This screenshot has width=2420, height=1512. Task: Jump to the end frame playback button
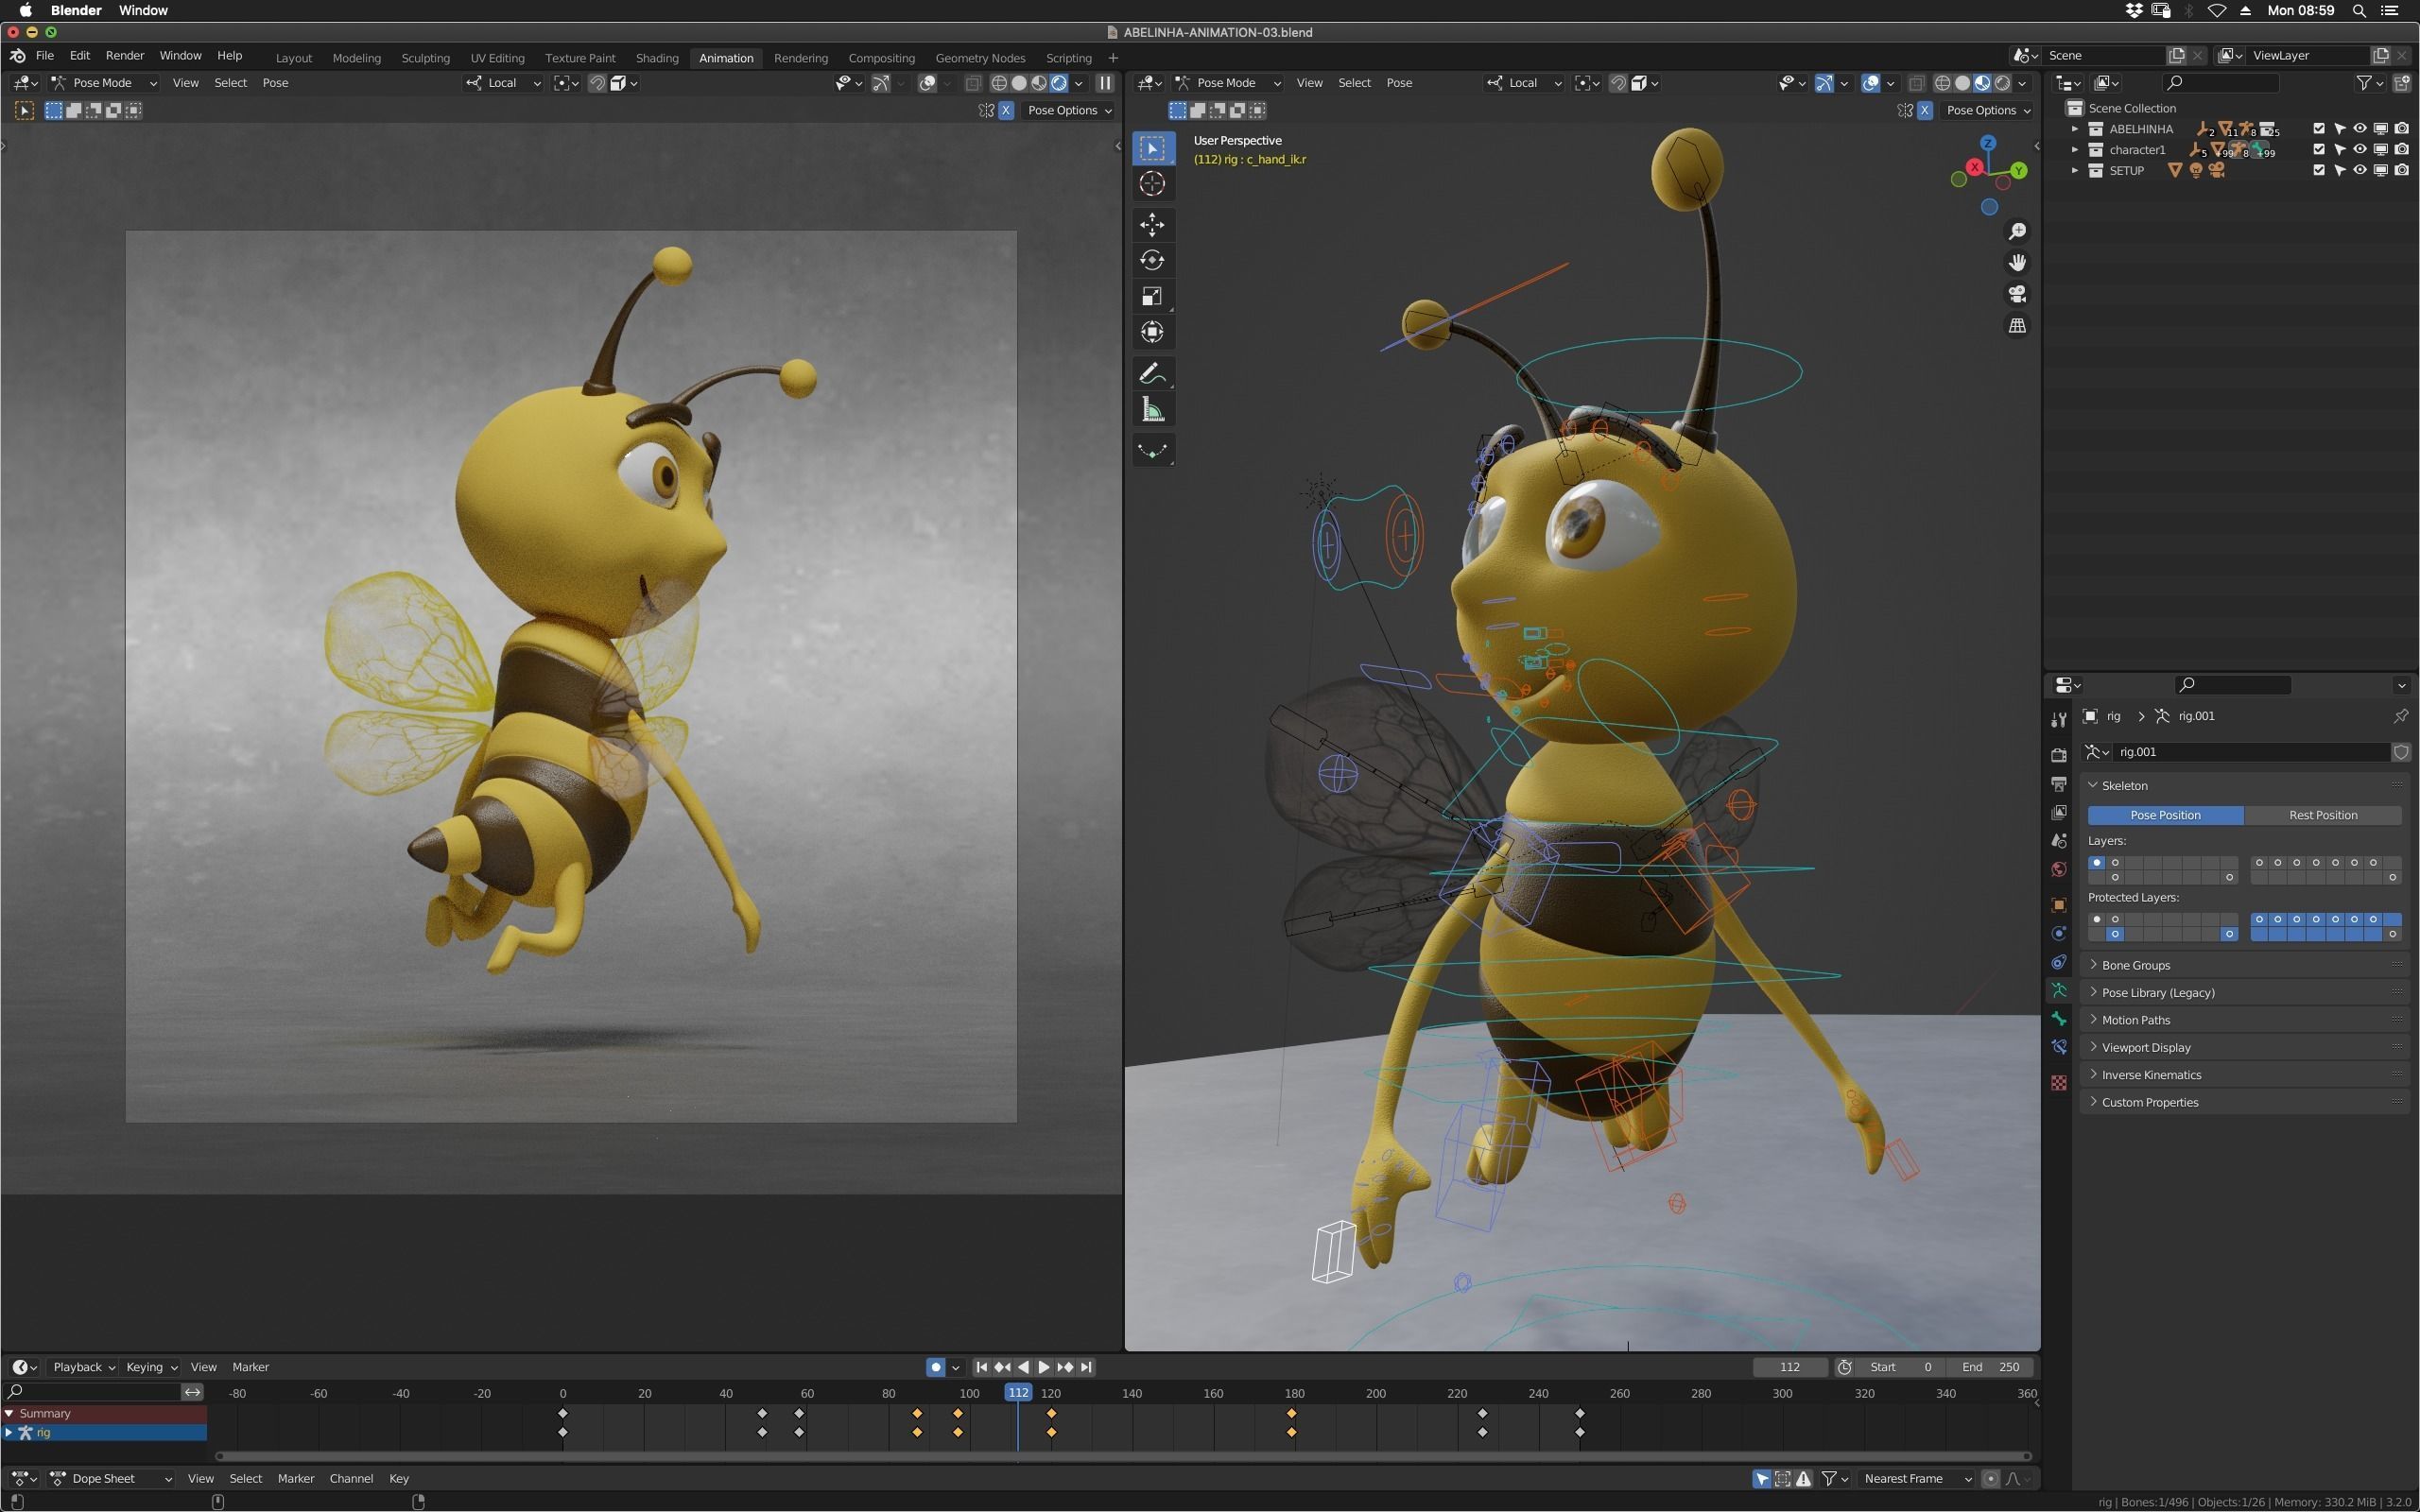(1087, 1367)
